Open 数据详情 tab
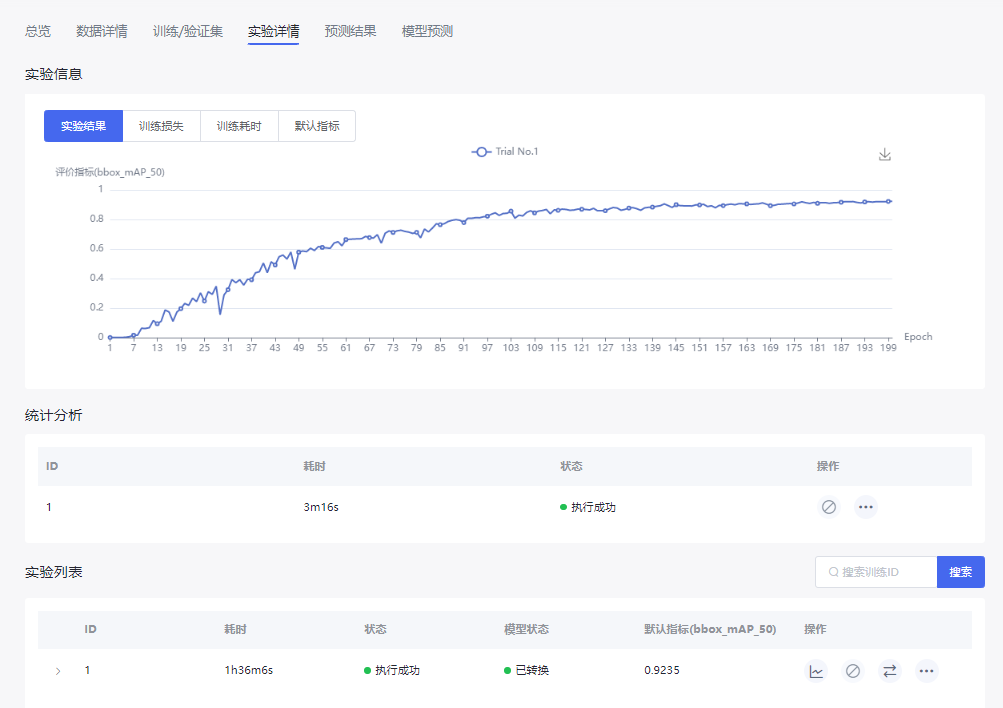Image resolution: width=1003 pixels, height=708 pixels. [x=102, y=31]
